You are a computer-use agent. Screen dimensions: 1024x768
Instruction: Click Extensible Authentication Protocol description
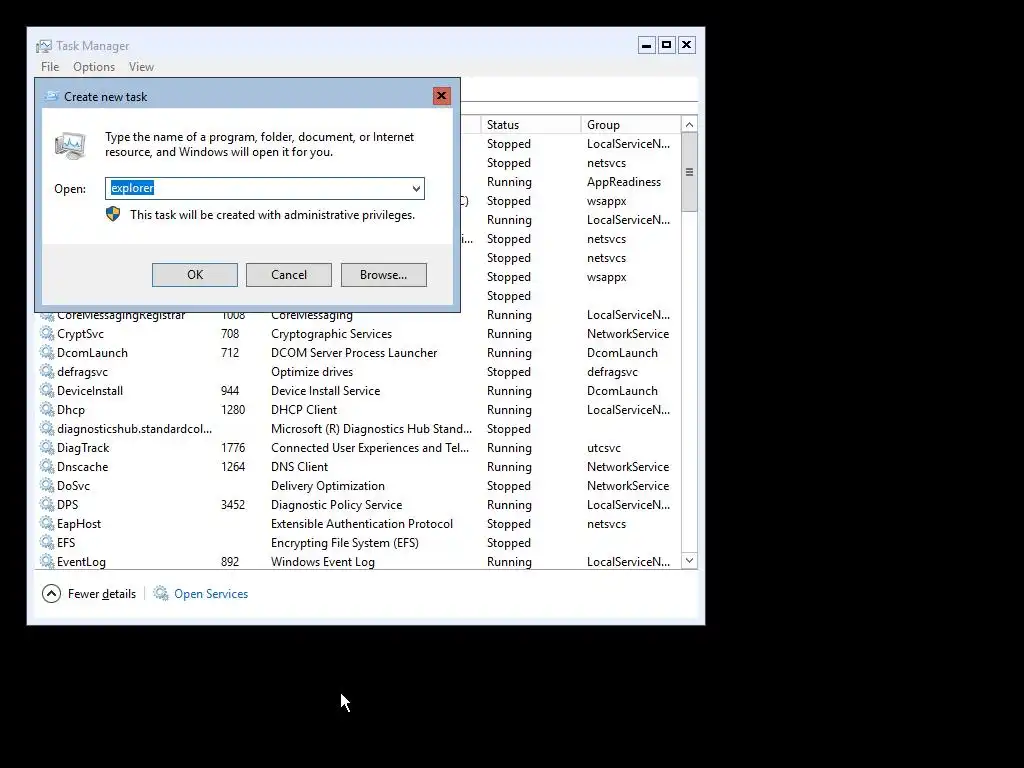coord(362,523)
